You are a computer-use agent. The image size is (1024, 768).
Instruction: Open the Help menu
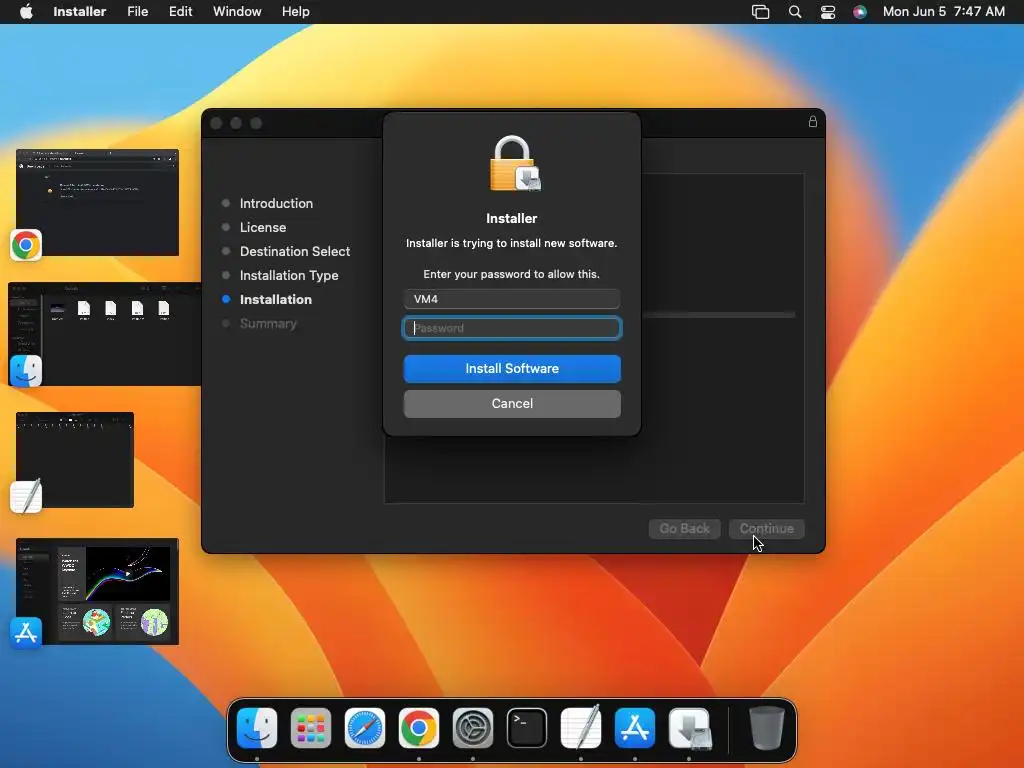(x=295, y=11)
